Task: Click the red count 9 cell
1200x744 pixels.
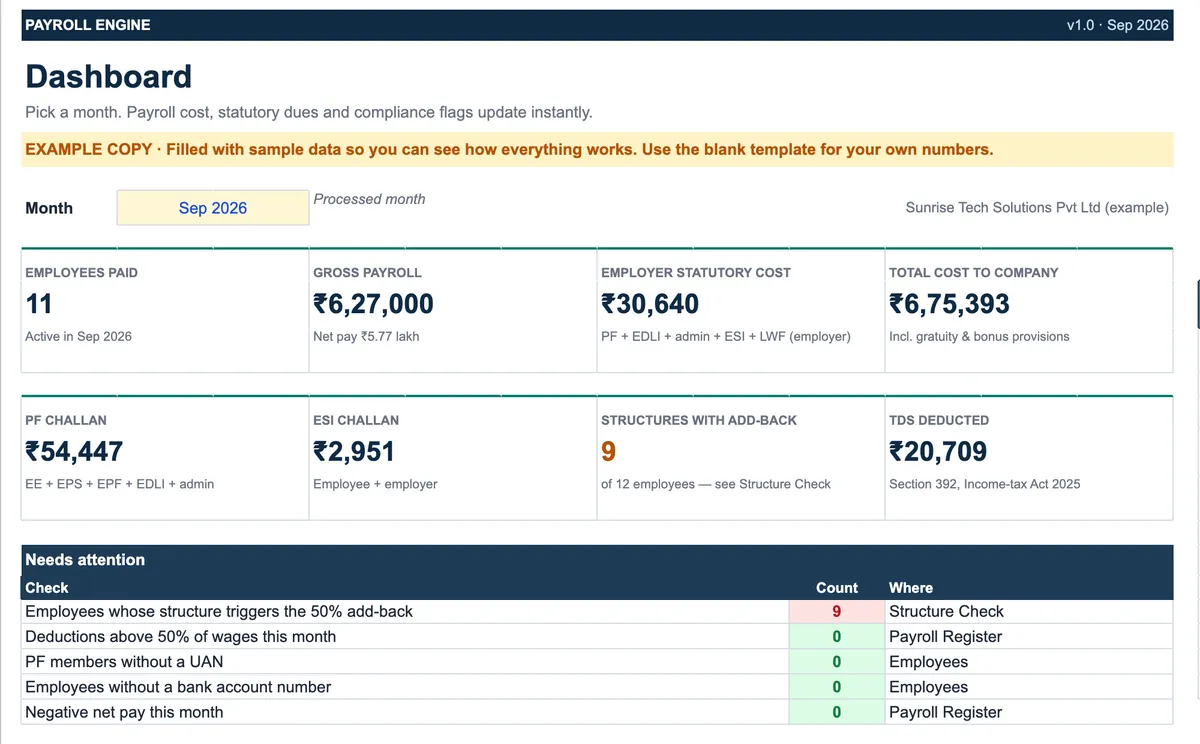Action: click(x=837, y=611)
